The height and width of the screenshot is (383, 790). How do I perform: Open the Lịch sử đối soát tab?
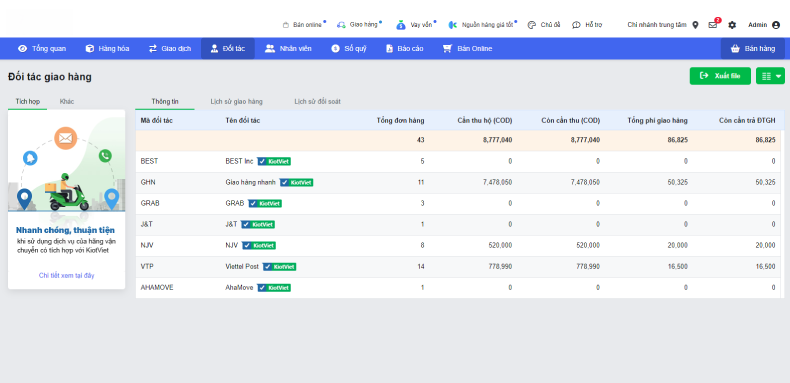(317, 101)
